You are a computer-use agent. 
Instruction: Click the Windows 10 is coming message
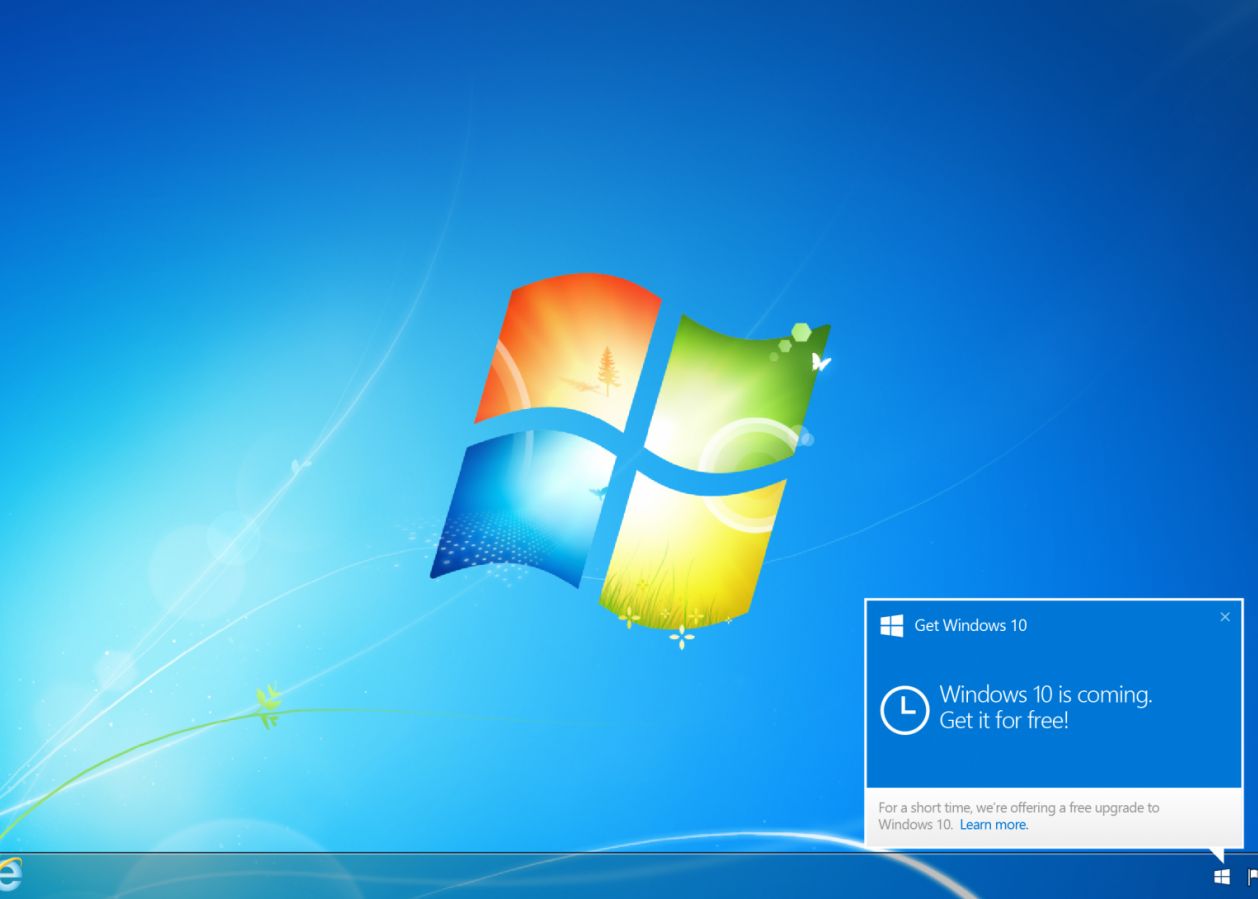point(1046,694)
